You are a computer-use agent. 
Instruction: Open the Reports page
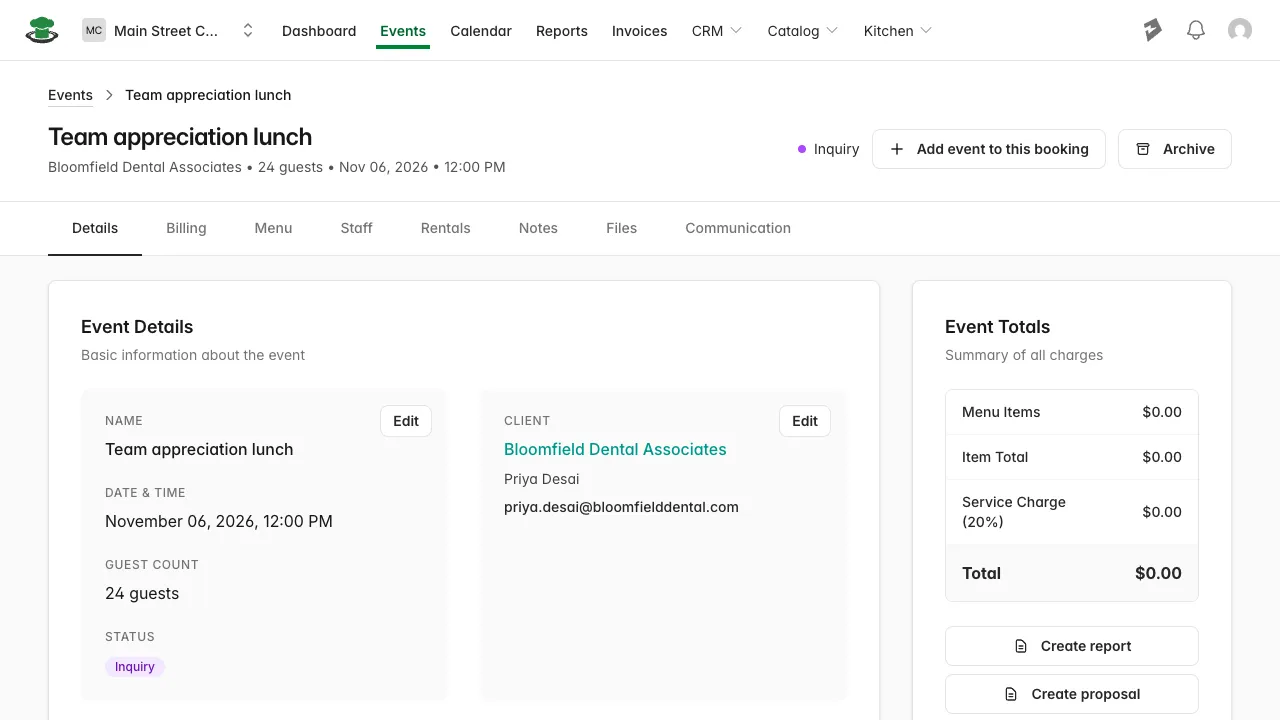[562, 31]
